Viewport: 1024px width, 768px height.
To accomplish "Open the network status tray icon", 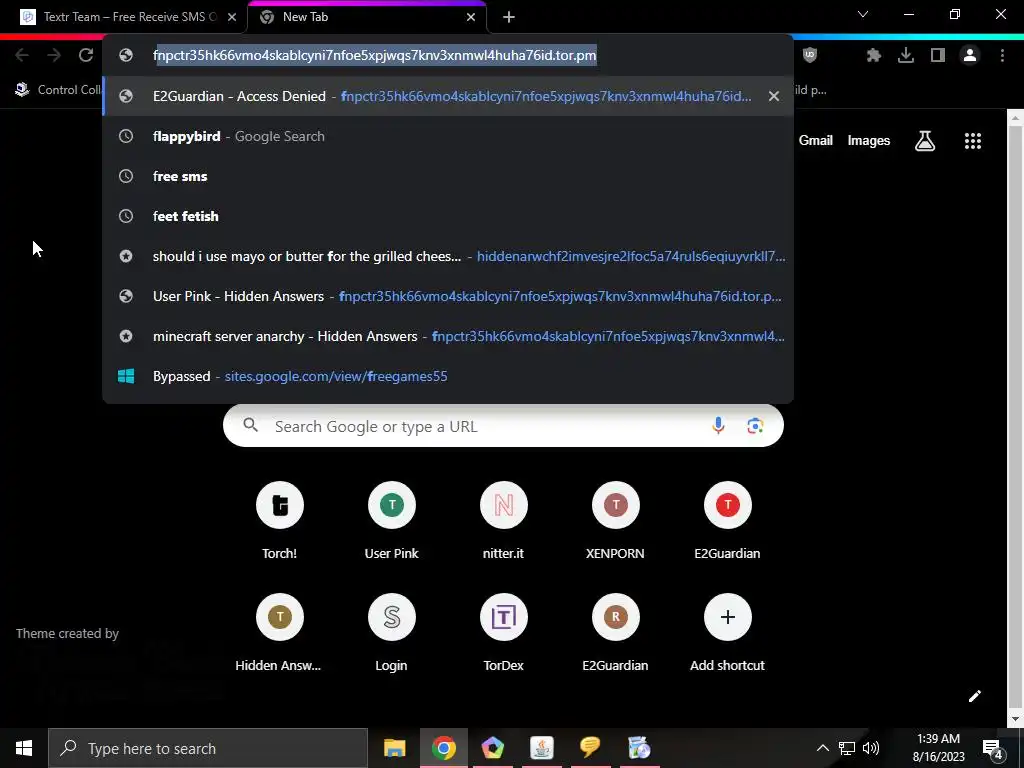I will point(847,748).
